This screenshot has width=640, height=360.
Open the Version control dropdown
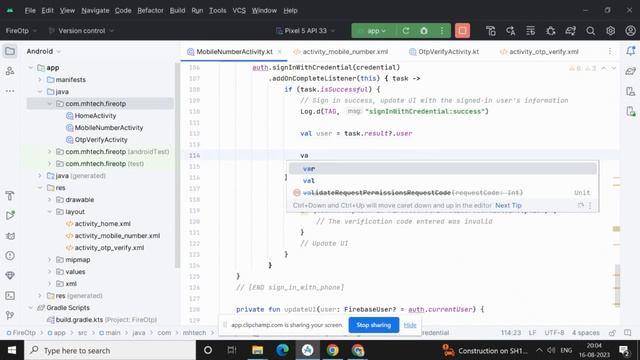(x=81, y=31)
